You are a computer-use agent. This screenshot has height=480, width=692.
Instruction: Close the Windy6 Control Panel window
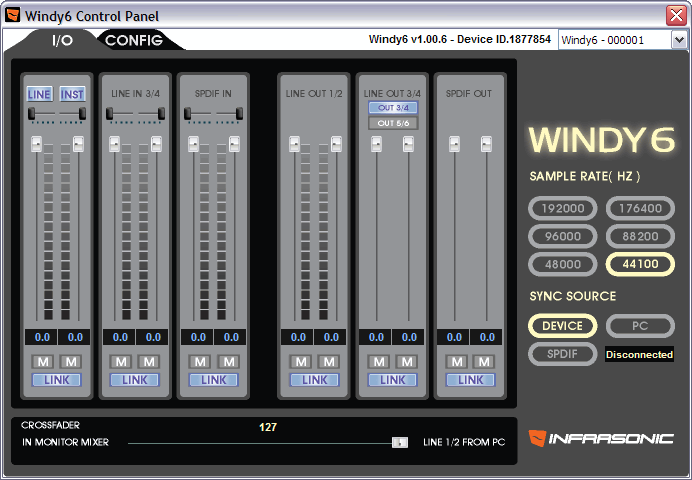(676, 15)
